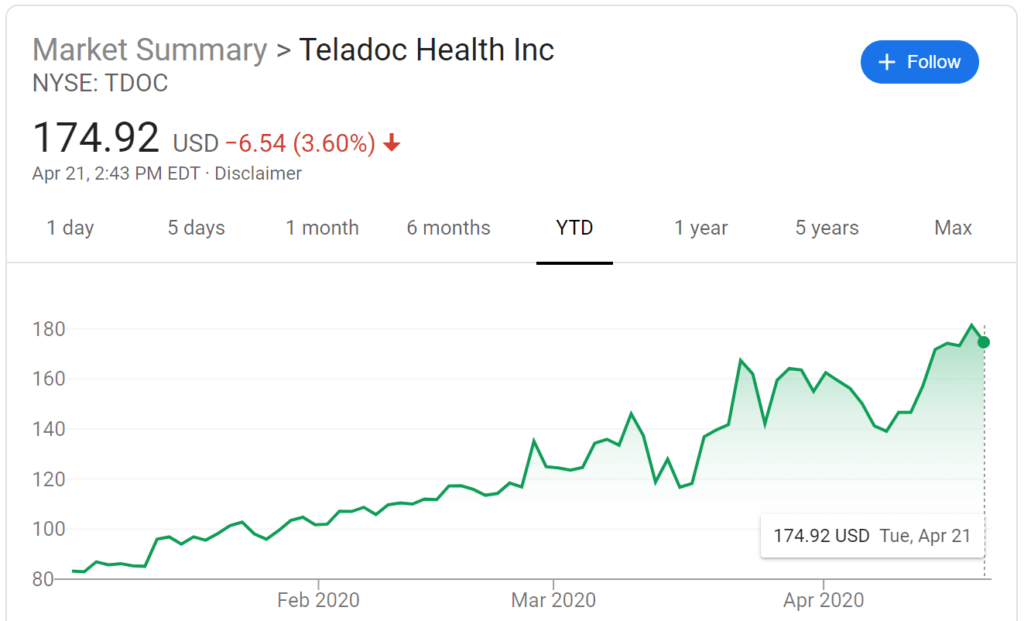The width and height of the screenshot is (1024, 621).
Task: Click the green dot chart marker
Action: [x=984, y=342]
